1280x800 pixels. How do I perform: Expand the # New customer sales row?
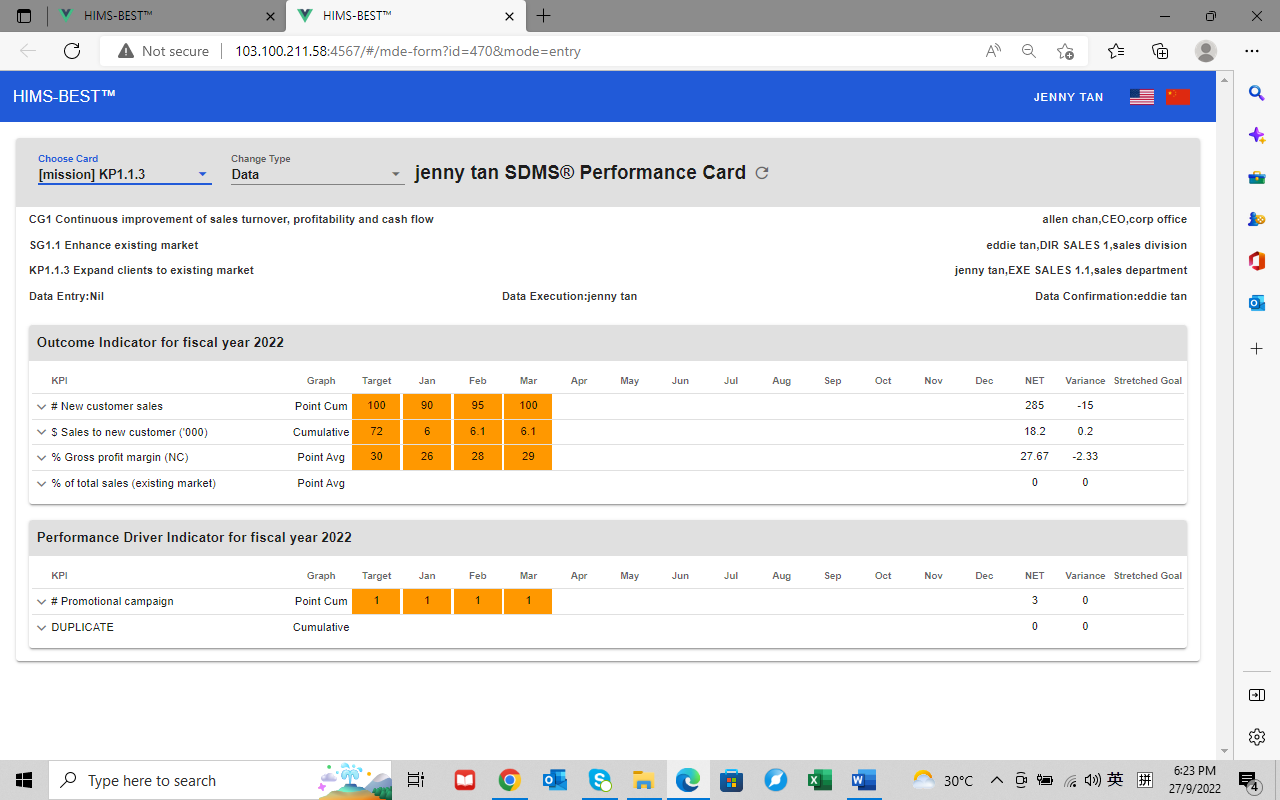click(42, 407)
